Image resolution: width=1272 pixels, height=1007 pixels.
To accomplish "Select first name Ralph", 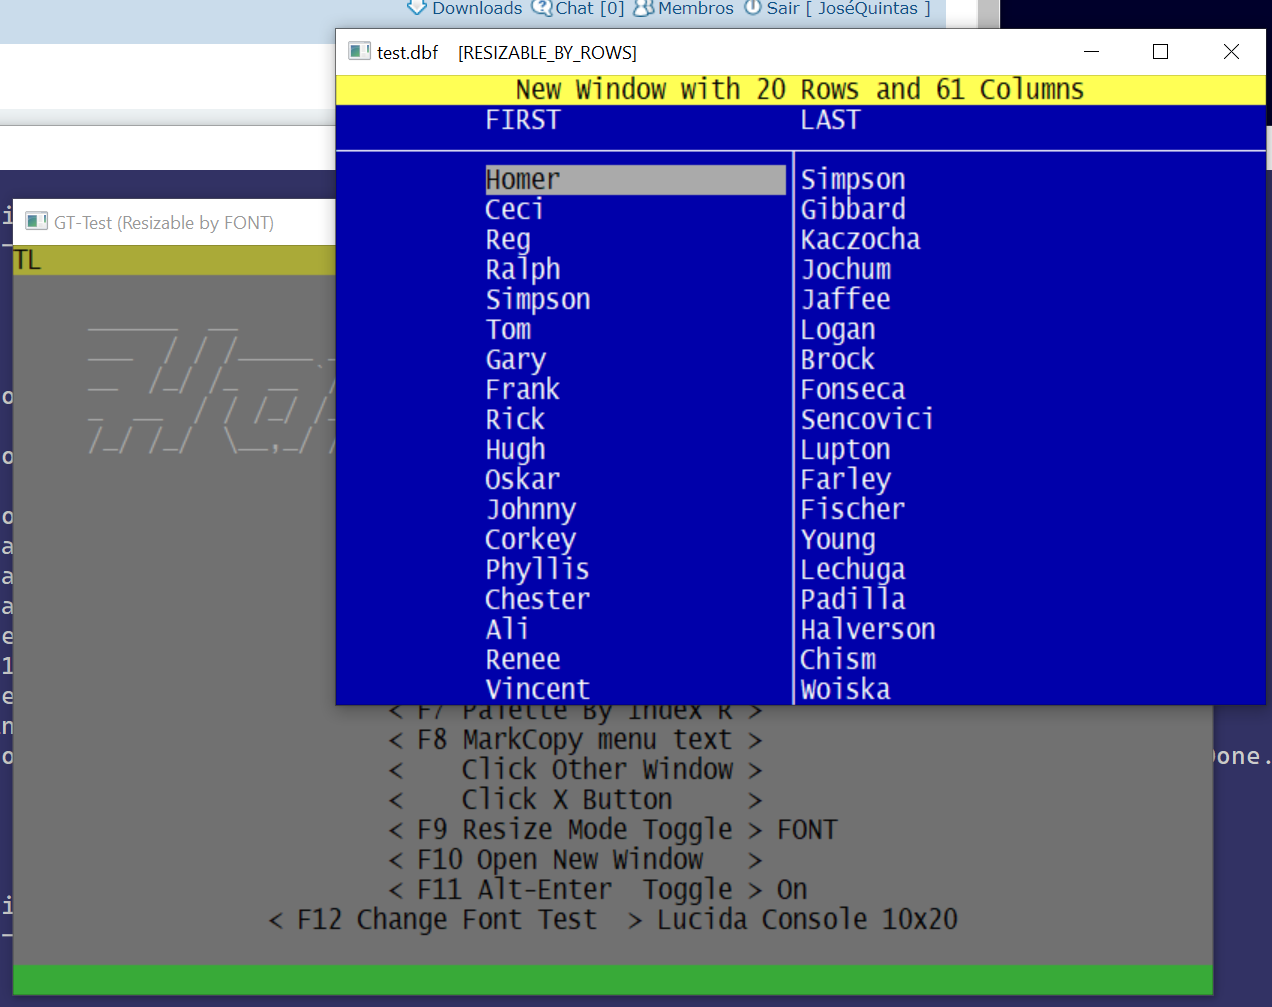I will (523, 270).
